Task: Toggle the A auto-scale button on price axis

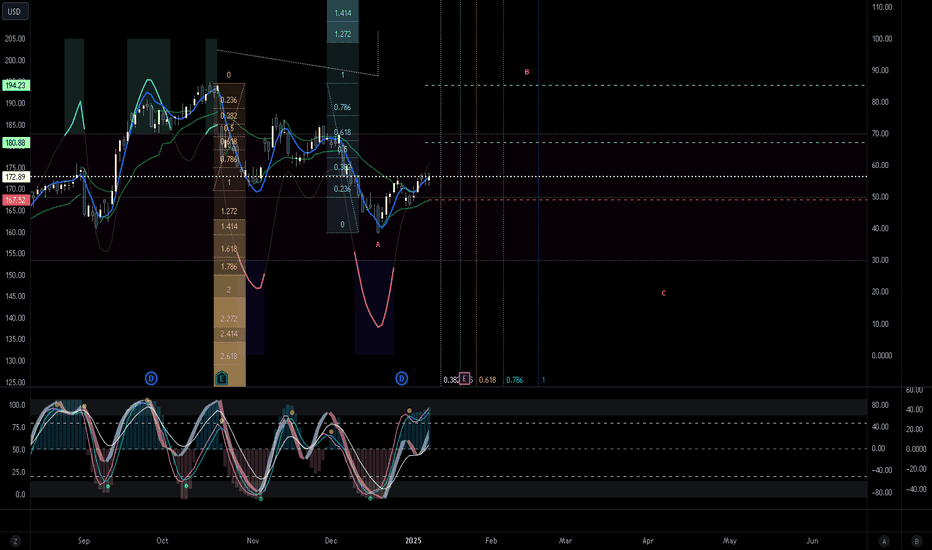Action: click(884, 541)
